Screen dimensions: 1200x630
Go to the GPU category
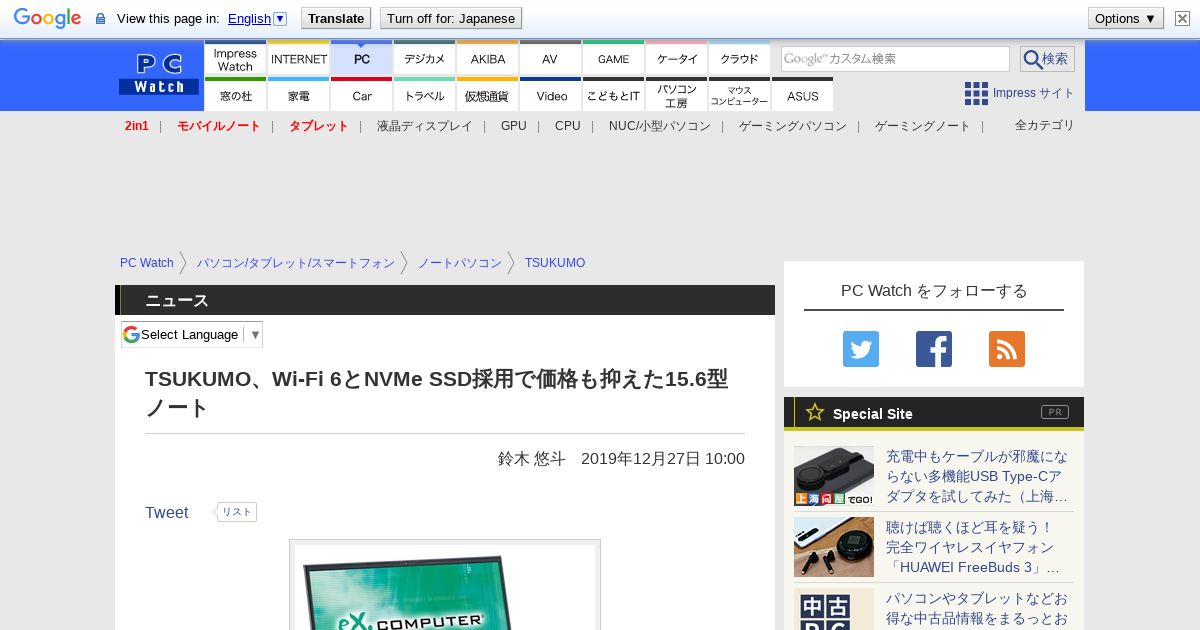514,126
